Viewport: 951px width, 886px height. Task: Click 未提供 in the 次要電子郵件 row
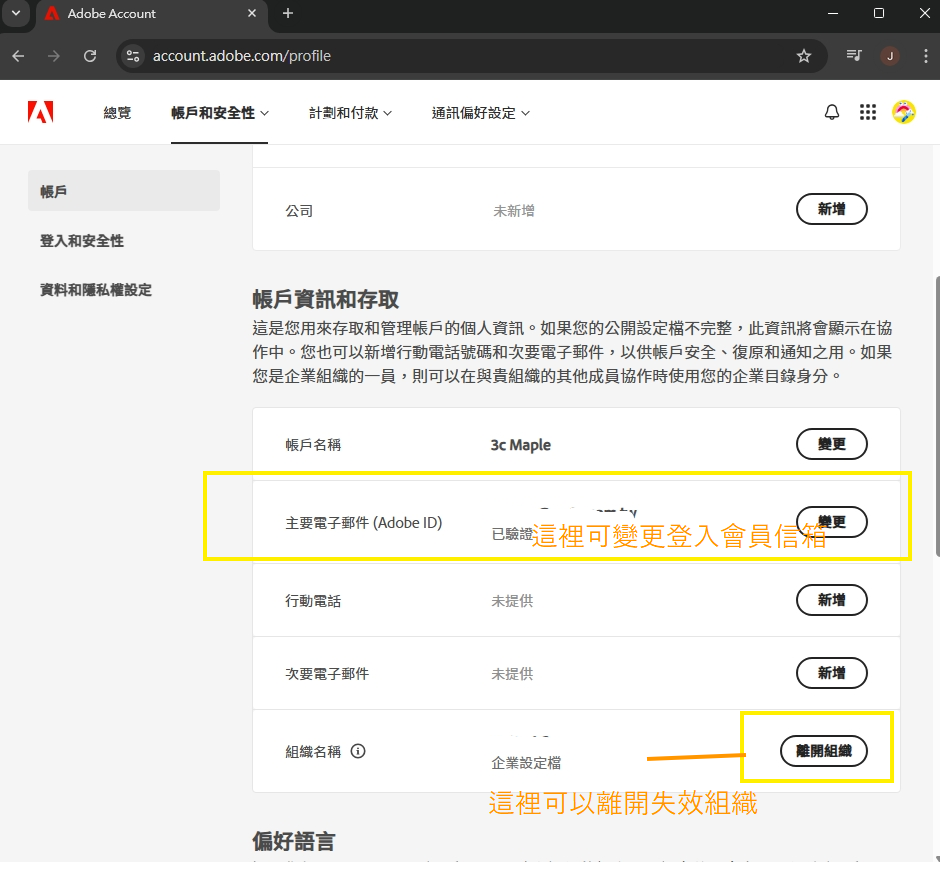click(x=512, y=674)
